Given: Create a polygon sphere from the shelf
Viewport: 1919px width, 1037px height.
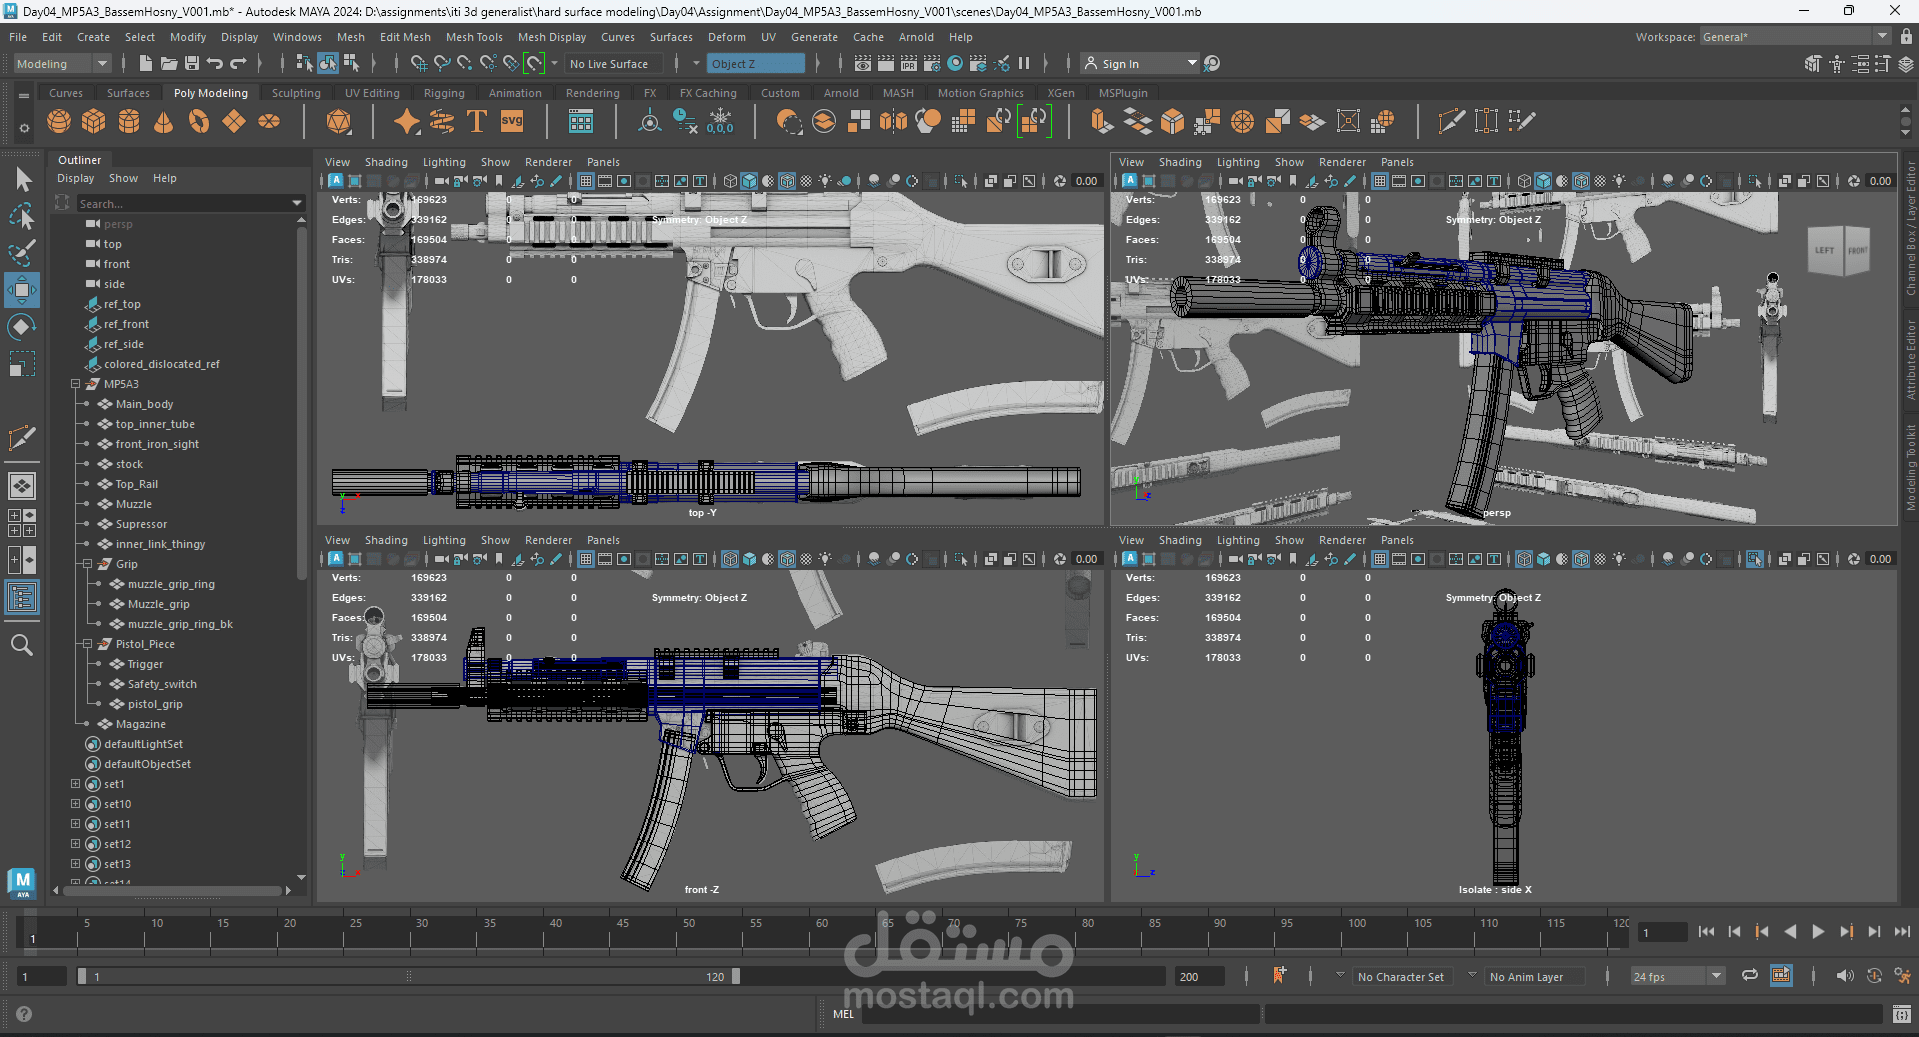Looking at the screenshot, I should coord(59,122).
